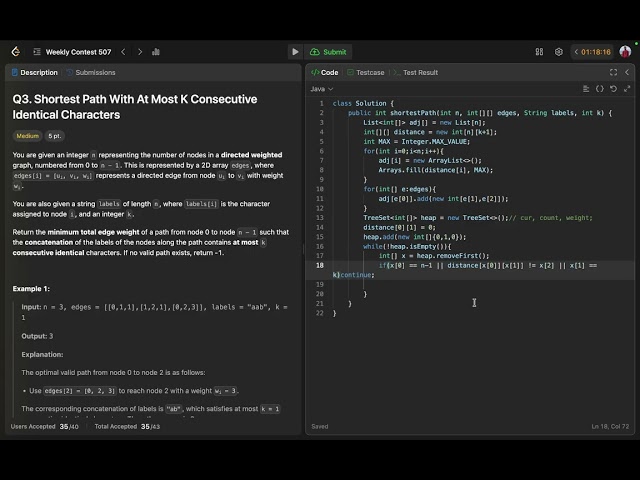Submit the solution
The width and height of the screenshot is (640, 480).
(329, 52)
